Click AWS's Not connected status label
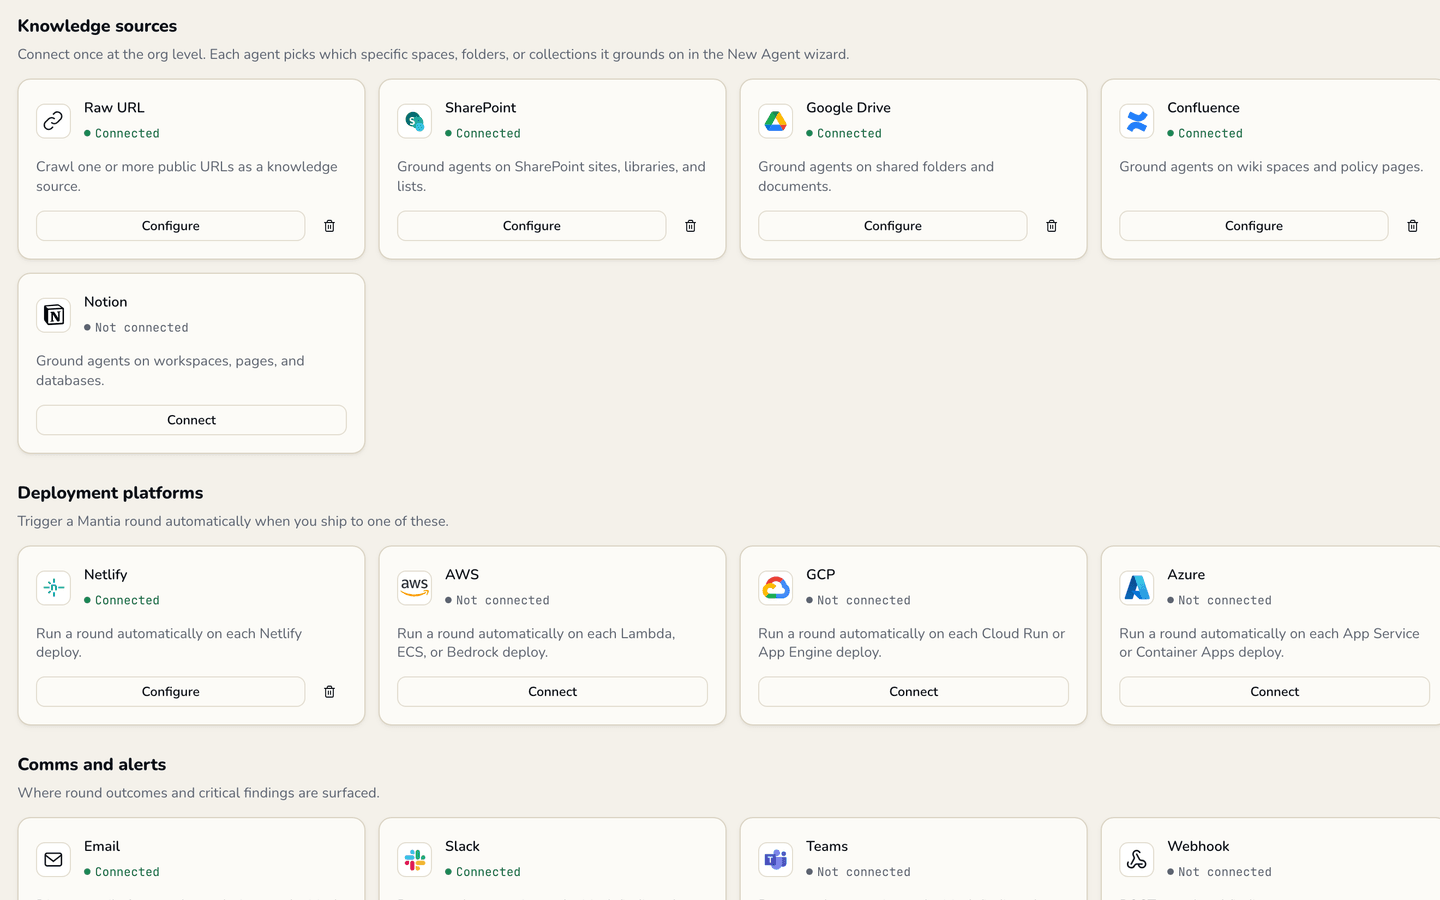Screen dimensions: 1440x900 coord(497,601)
